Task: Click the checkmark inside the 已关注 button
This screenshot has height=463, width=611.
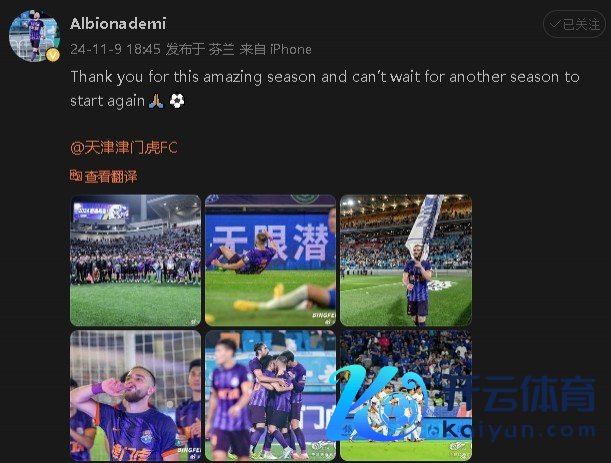Action: pos(554,24)
